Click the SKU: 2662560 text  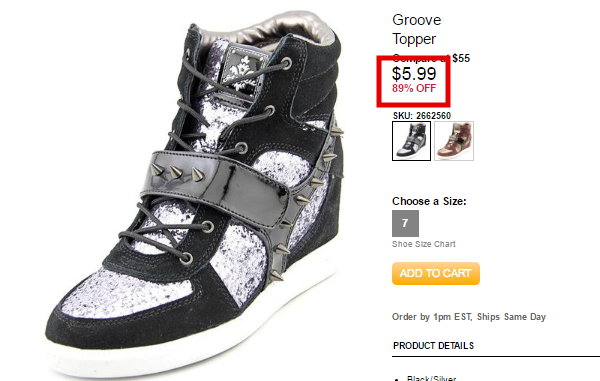click(422, 116)
